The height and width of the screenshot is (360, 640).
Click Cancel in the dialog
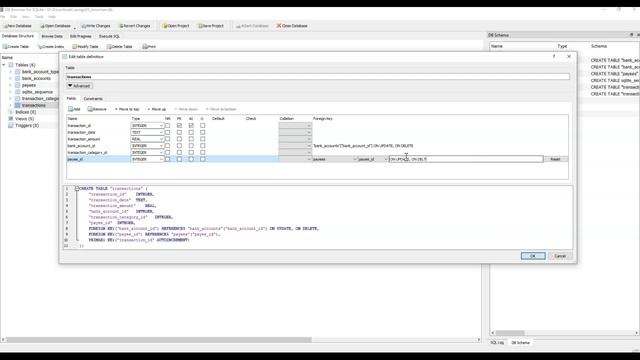[560, 256]
